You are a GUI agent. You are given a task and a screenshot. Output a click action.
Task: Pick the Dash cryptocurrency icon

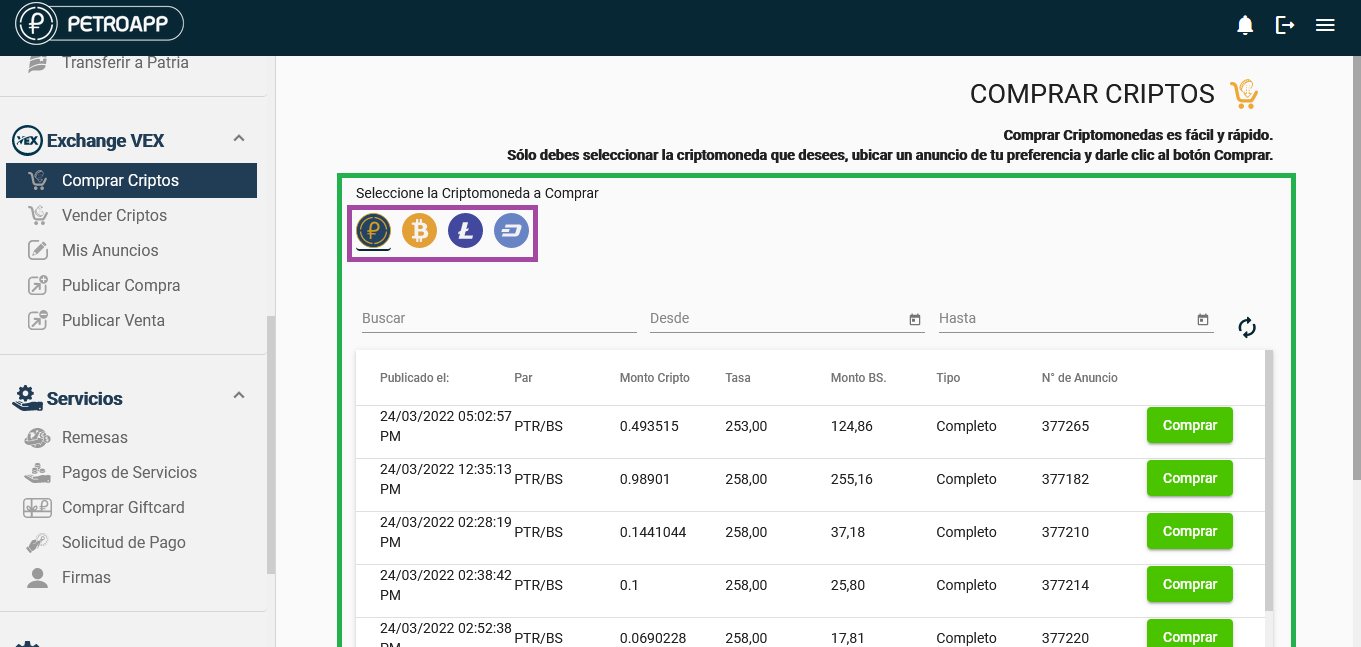(511, 232)
